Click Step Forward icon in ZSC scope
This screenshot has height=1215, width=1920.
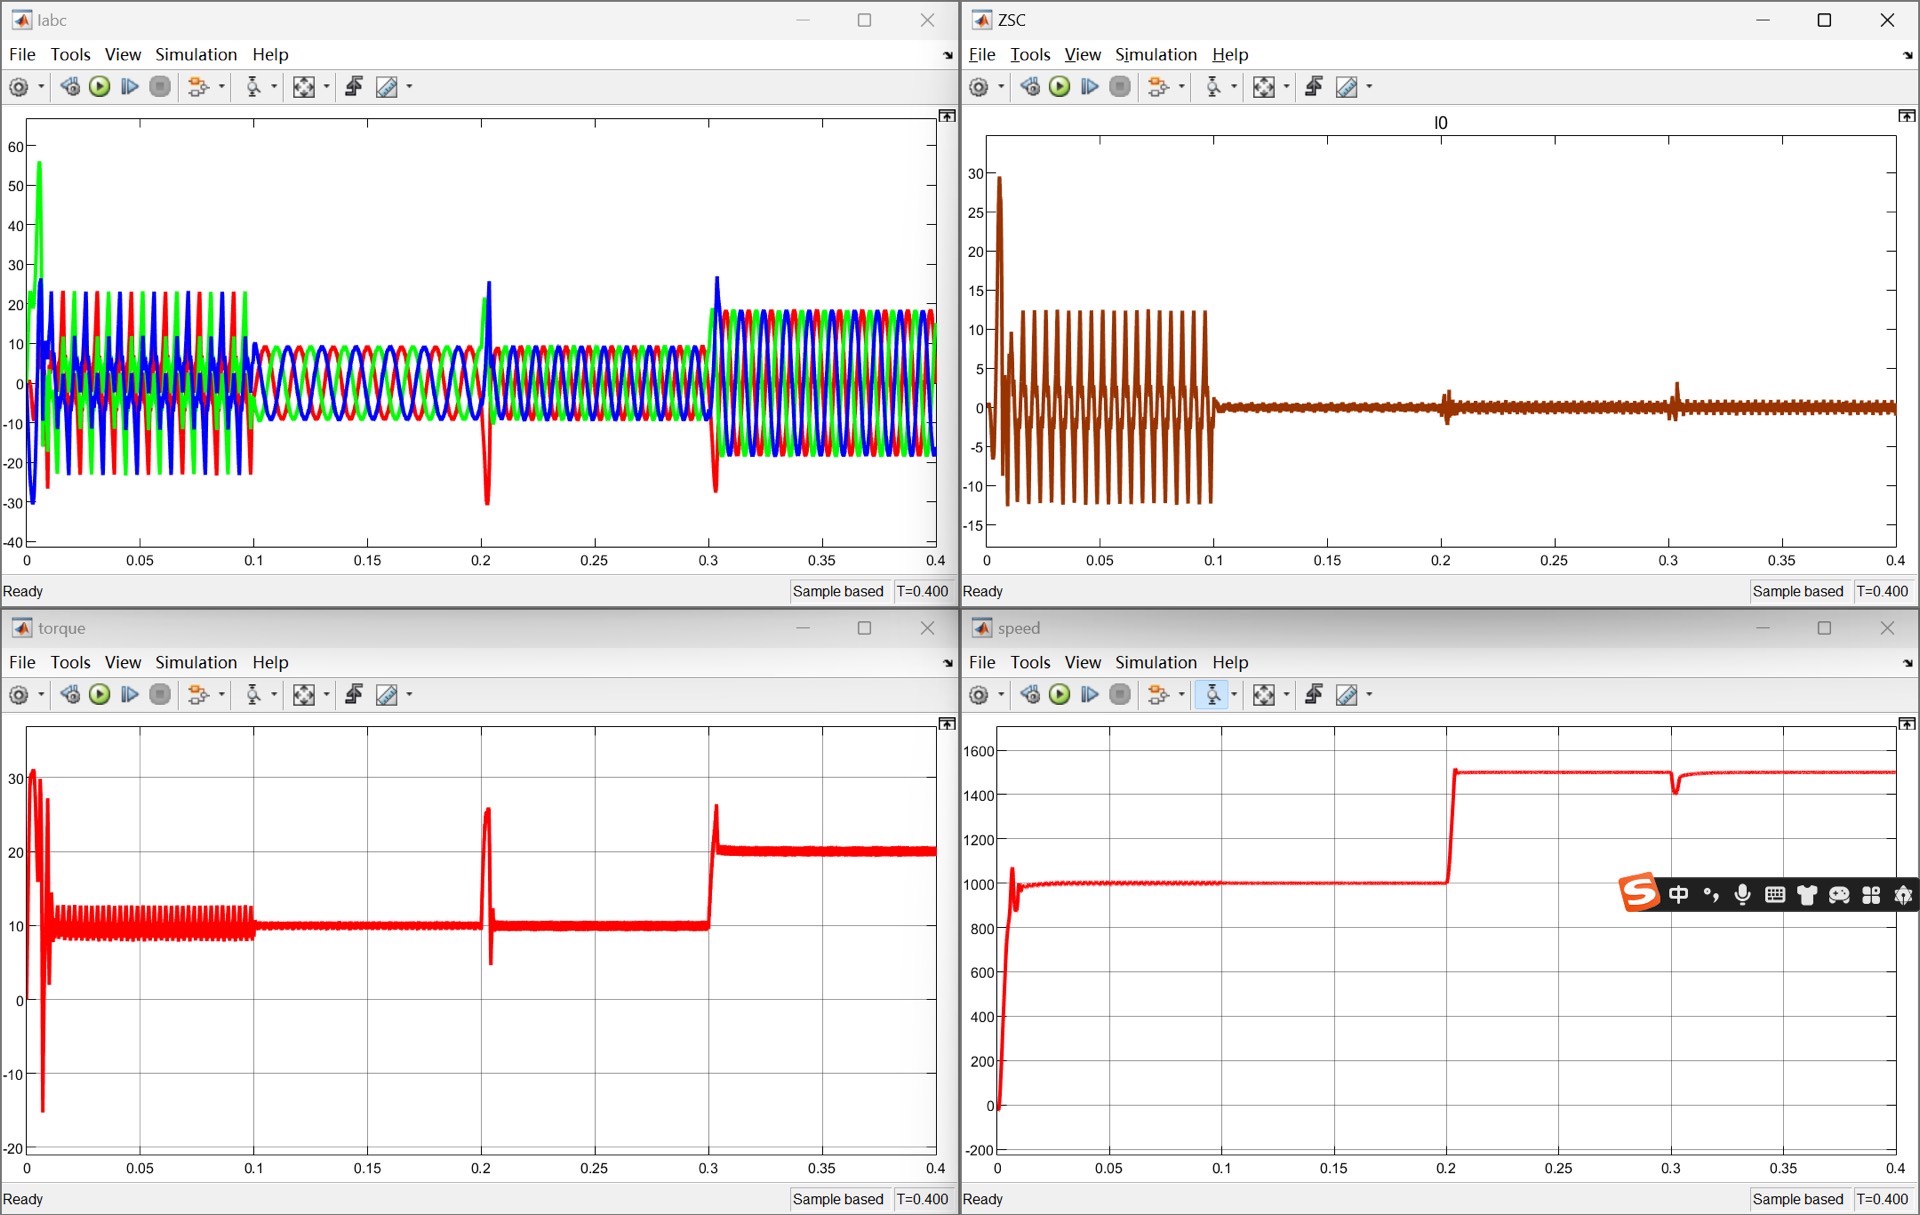point(1090,87)
